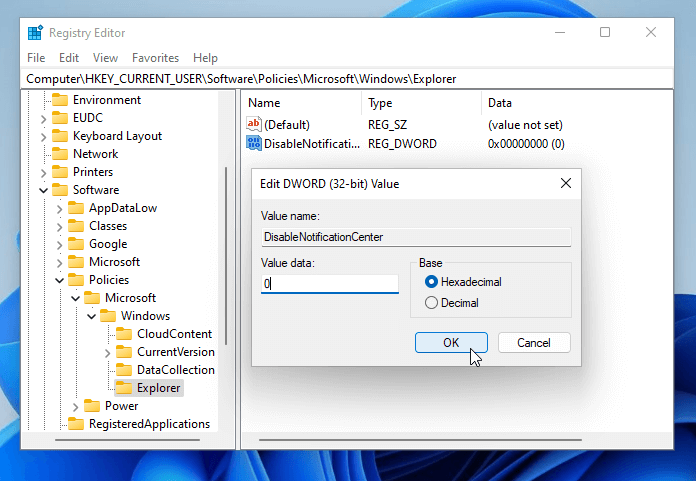Select the DisableNotificationCenter DWORD value icon
This screenshot has height=481, width=696.
point(254,144)
